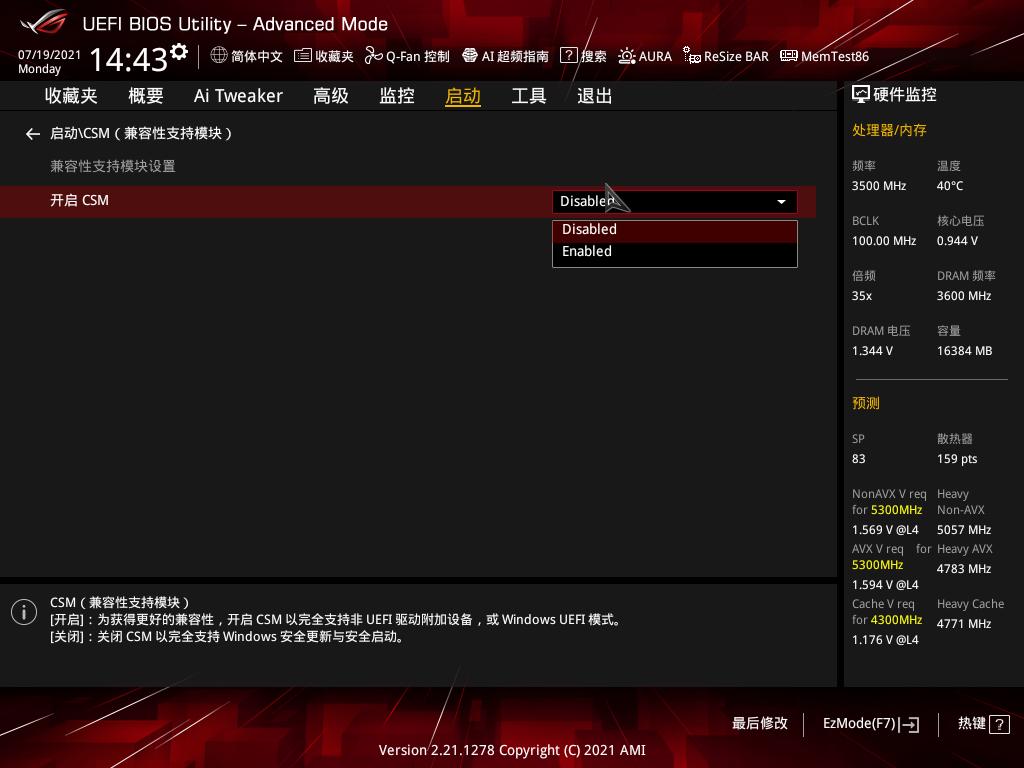Open AI 超频指南 brain icon
1024x768 pixels.
coord(470,56)
